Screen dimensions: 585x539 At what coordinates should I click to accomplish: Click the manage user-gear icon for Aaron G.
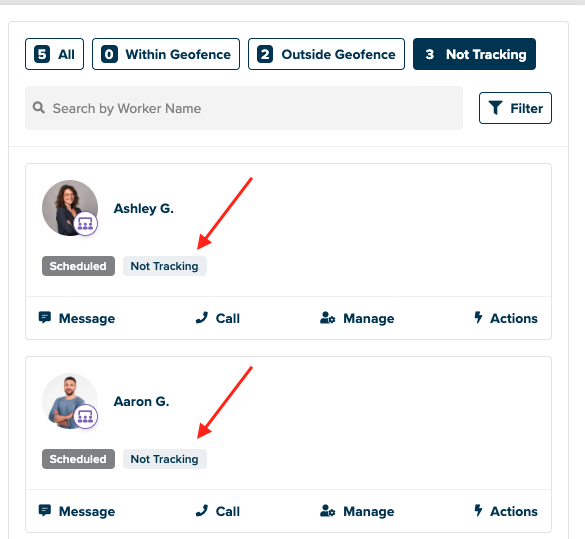click(x=328, y=511)
